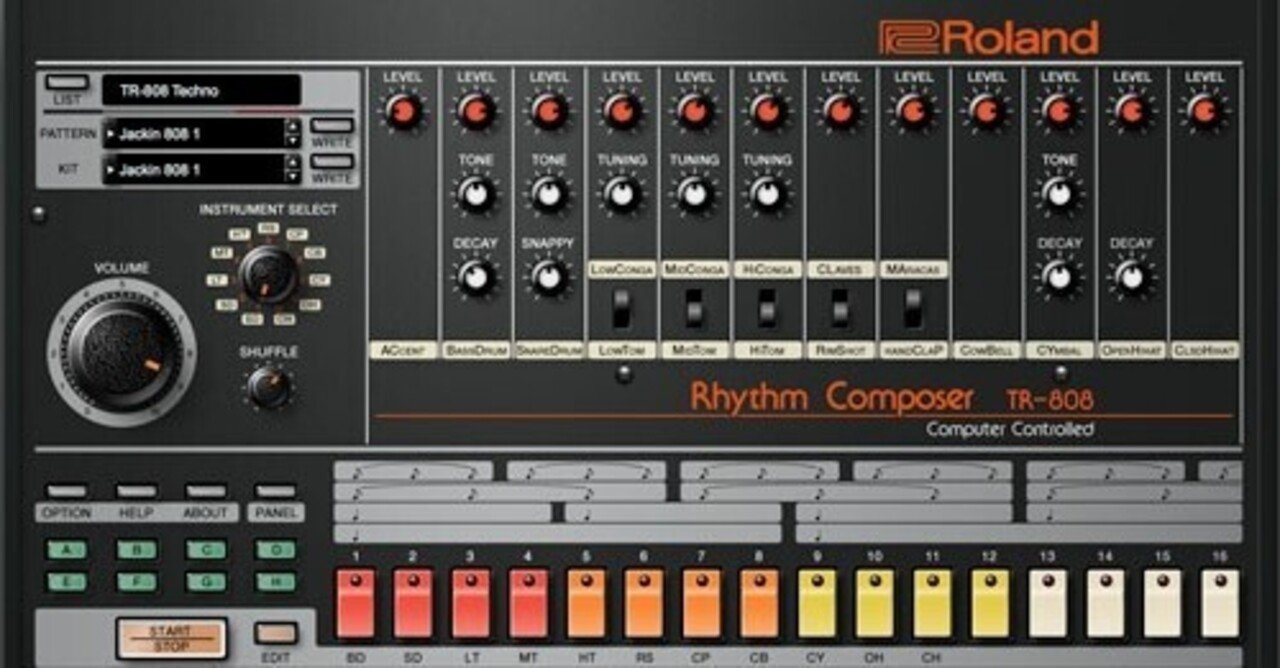Screen dimensions: 1280x668
Task: Click the Cymbal TONE knob
Action: pos(1059,194)
